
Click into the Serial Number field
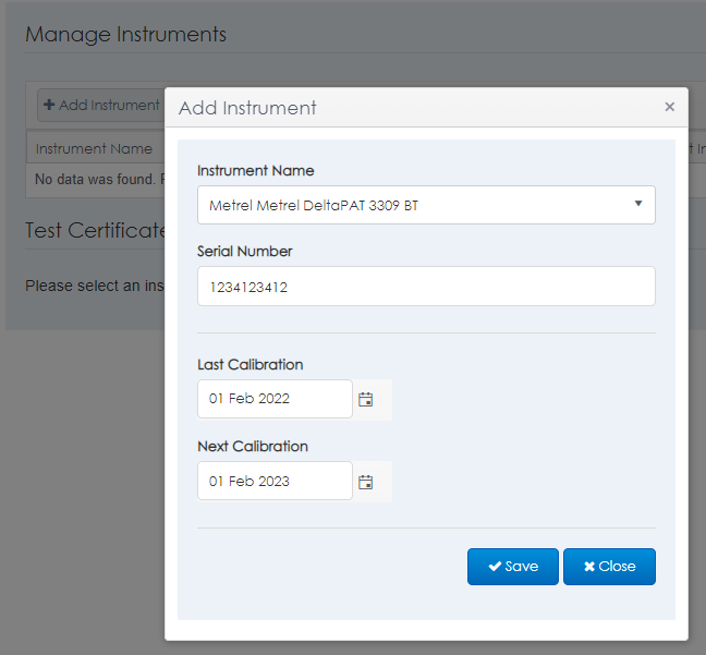pyautogui.click(x=426, y=286)
